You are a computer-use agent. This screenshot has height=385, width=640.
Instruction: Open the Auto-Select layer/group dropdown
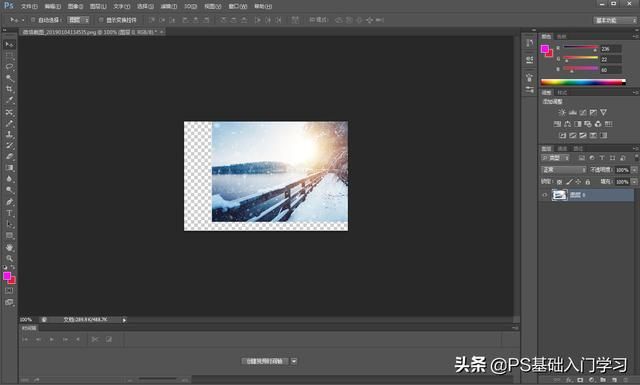(x=78, y=20)
